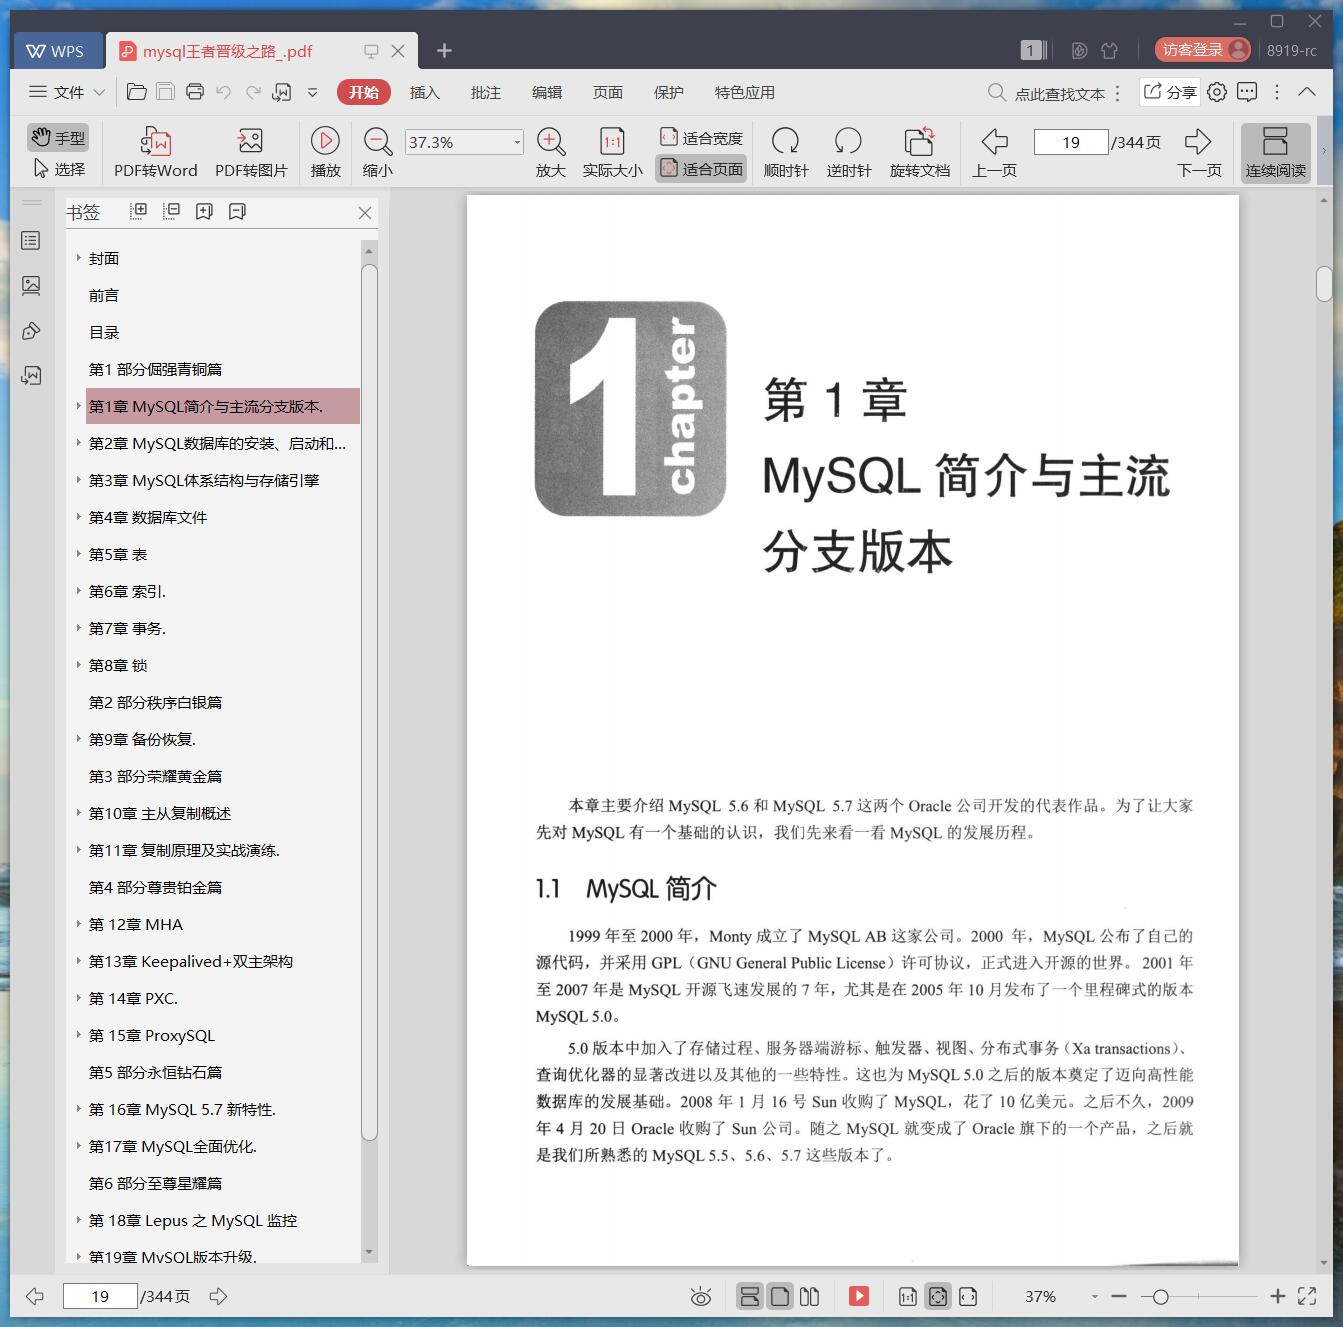Expand 第4章 数据库文件 bookmark

(x=79, y=517)
